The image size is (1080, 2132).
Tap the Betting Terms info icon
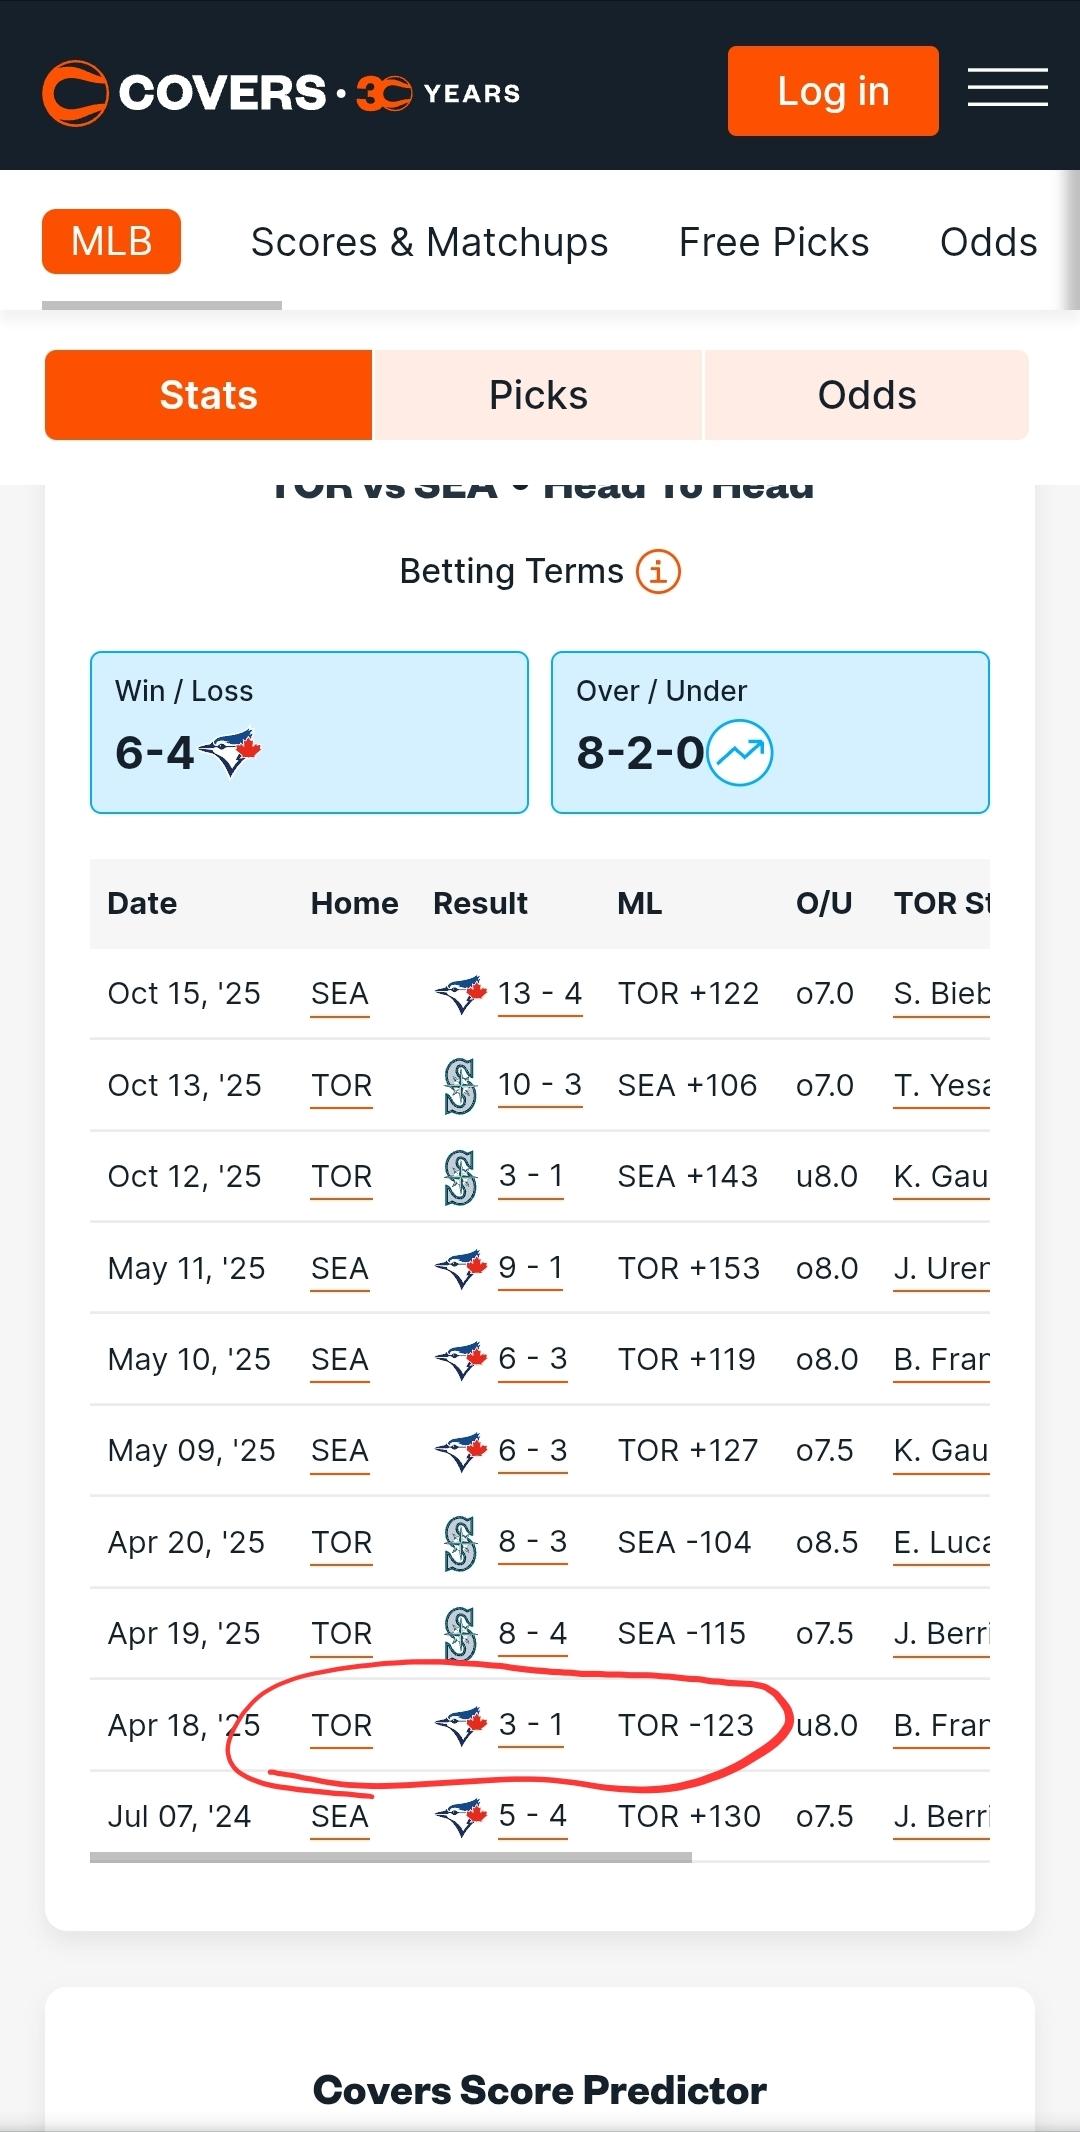(659, 572)
